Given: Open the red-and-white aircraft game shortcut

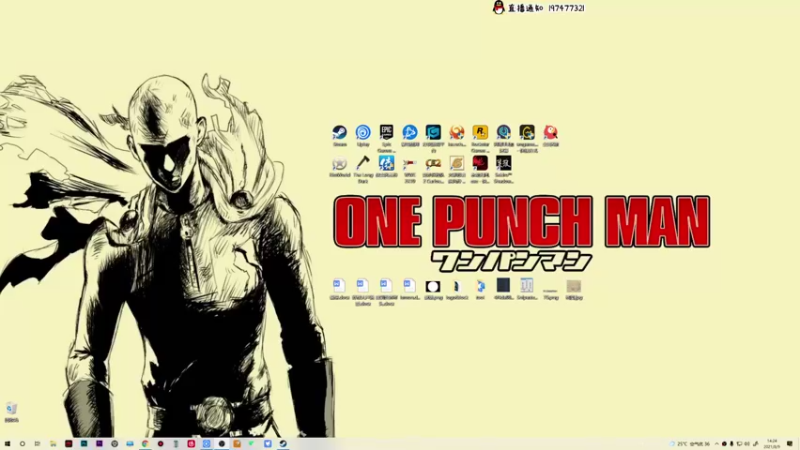Looking at the screenshot, I should (410, 169).
